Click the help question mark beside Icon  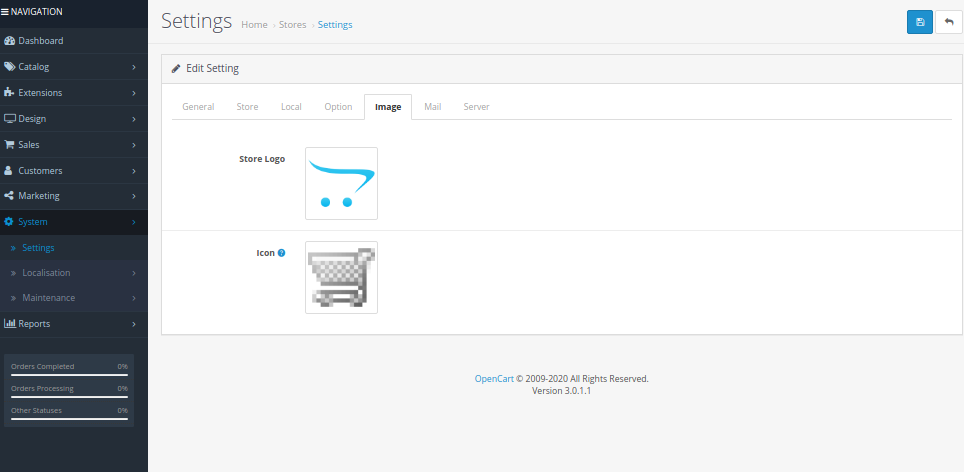[282, 253]
